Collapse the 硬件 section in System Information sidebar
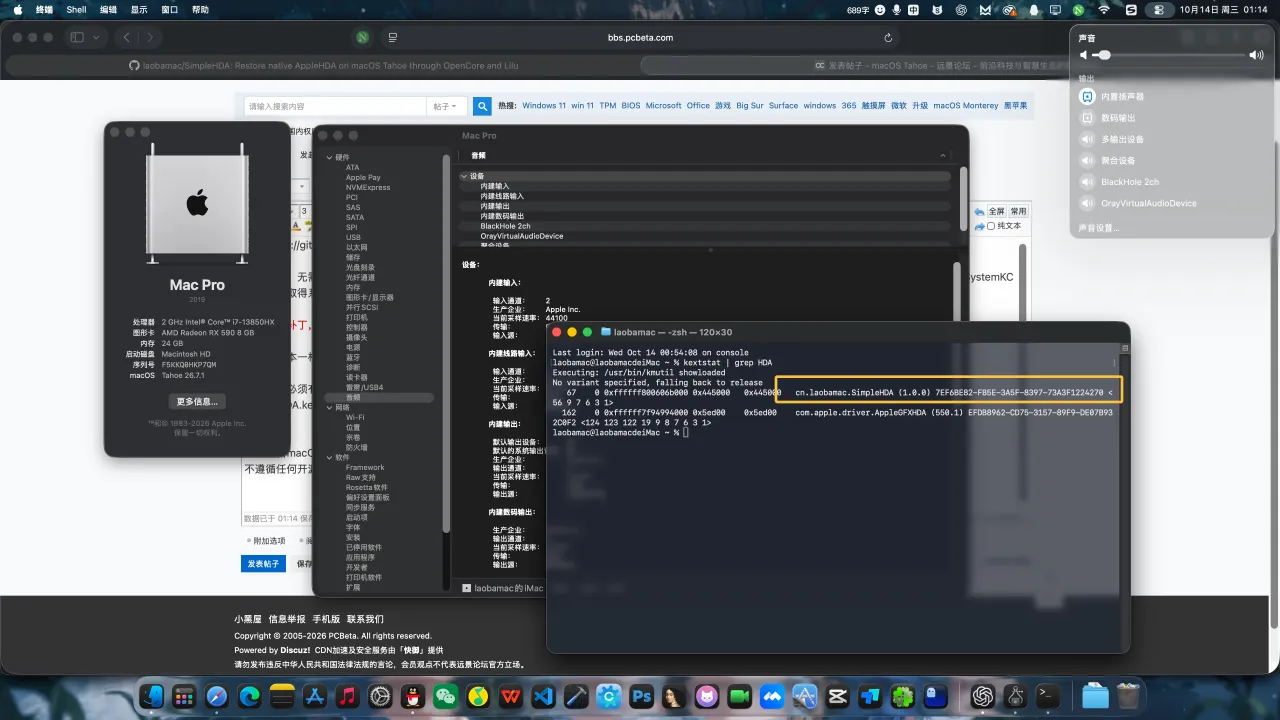Screen dimensions: 1280x720 click(x=329, y=157)
